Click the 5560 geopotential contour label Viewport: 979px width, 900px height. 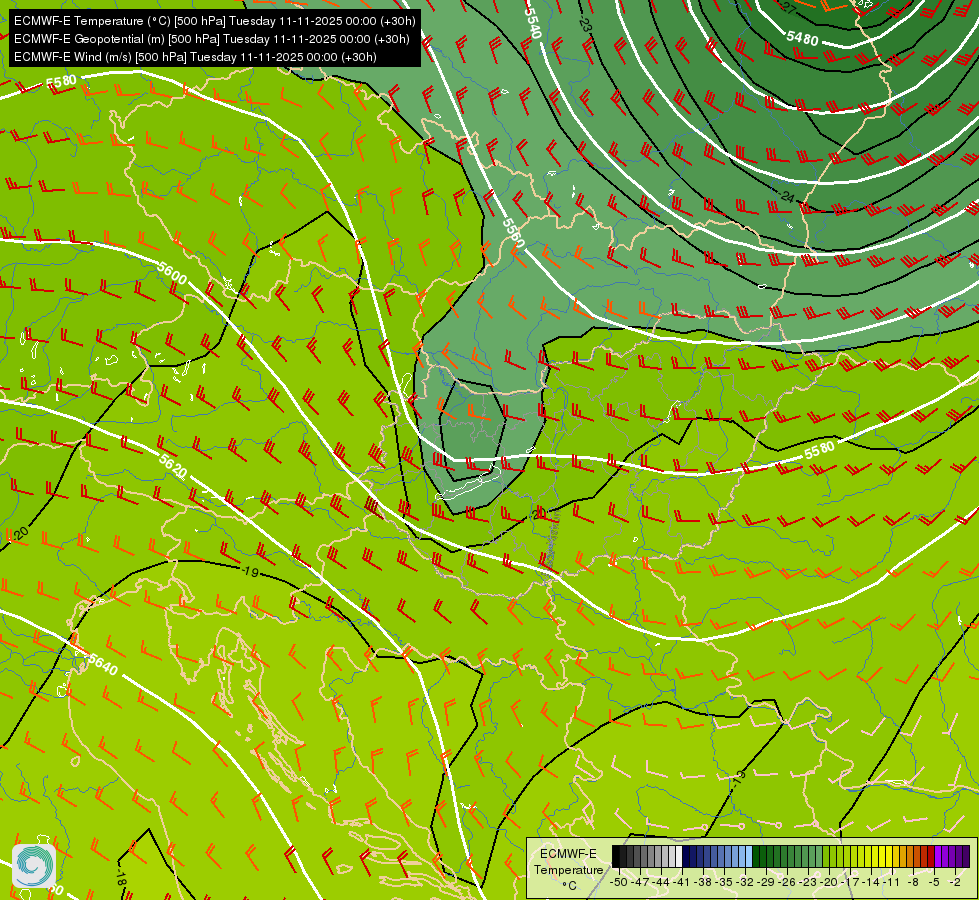[x=514, y=232]
